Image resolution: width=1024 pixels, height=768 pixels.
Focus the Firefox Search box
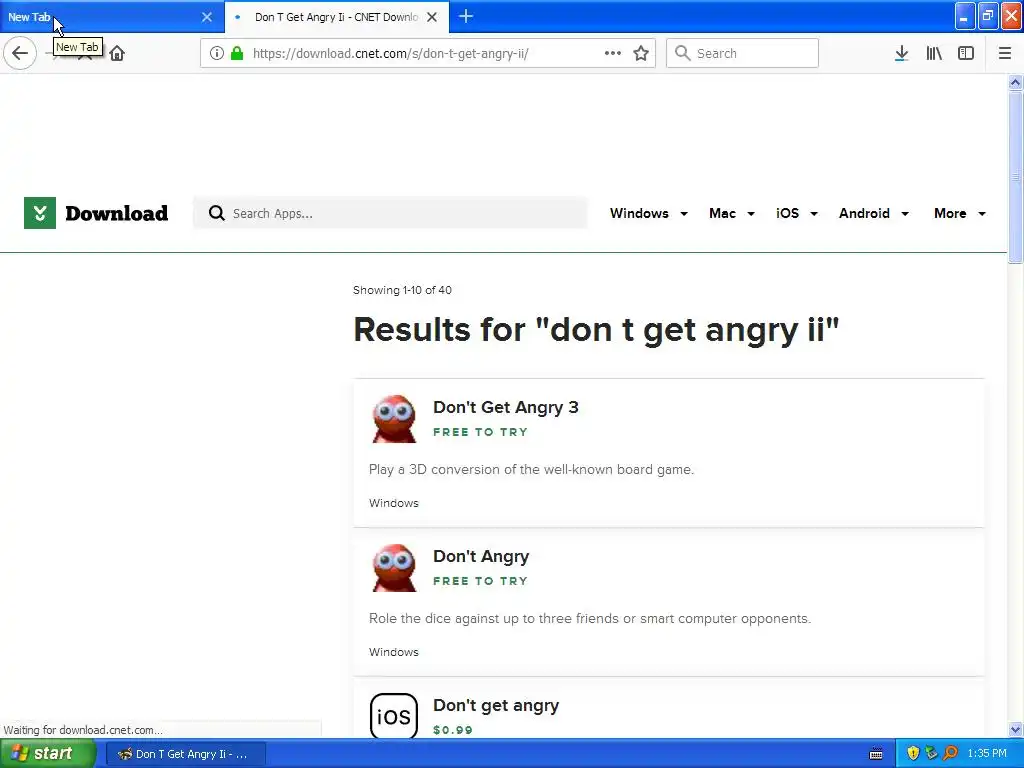[742, 53]
